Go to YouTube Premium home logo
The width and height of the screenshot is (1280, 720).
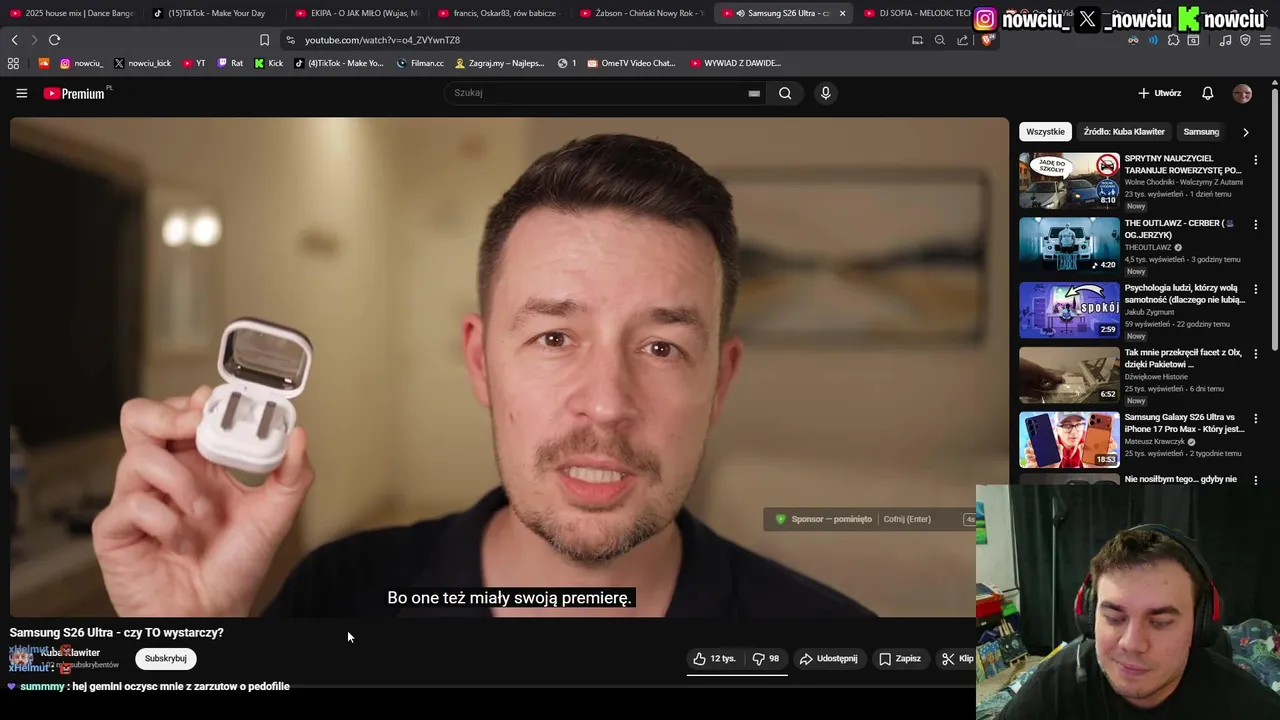(x=75, y=93)
